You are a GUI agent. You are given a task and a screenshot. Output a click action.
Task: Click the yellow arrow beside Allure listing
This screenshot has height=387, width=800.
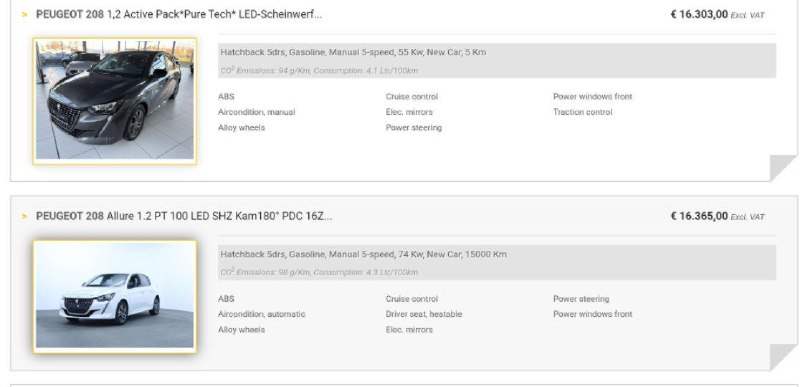click(x=24, y=217)
